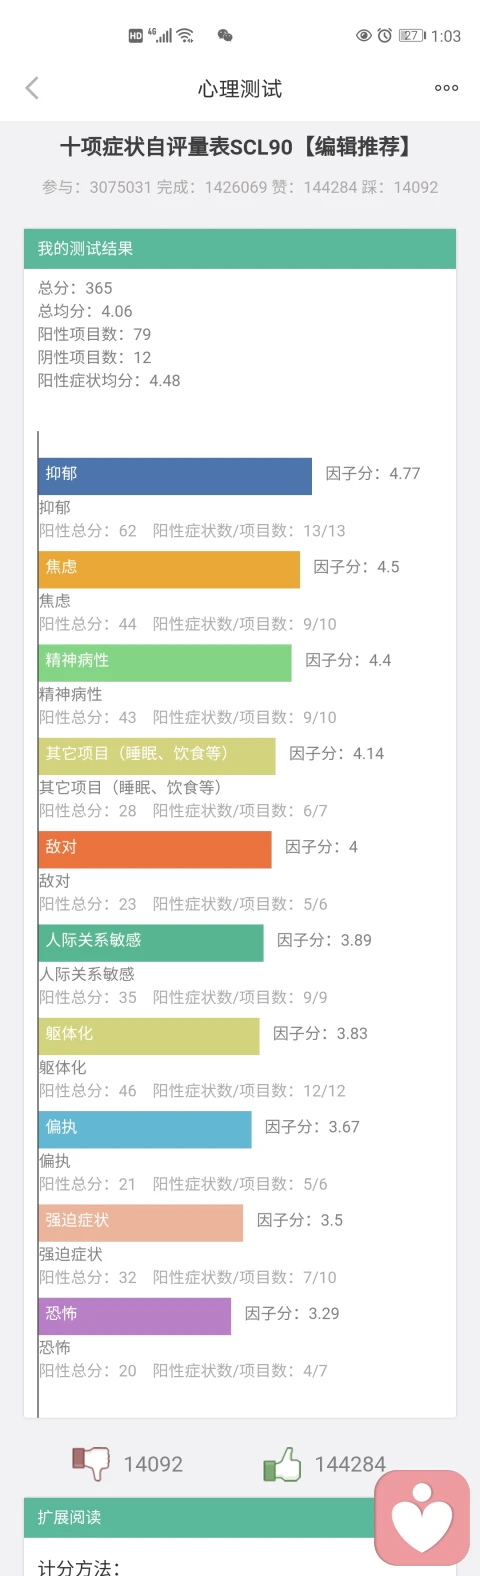Tap the green 精神病性 bar
Screen dimensions: 480x1576
pyautogui.click(x=165, y=663)
